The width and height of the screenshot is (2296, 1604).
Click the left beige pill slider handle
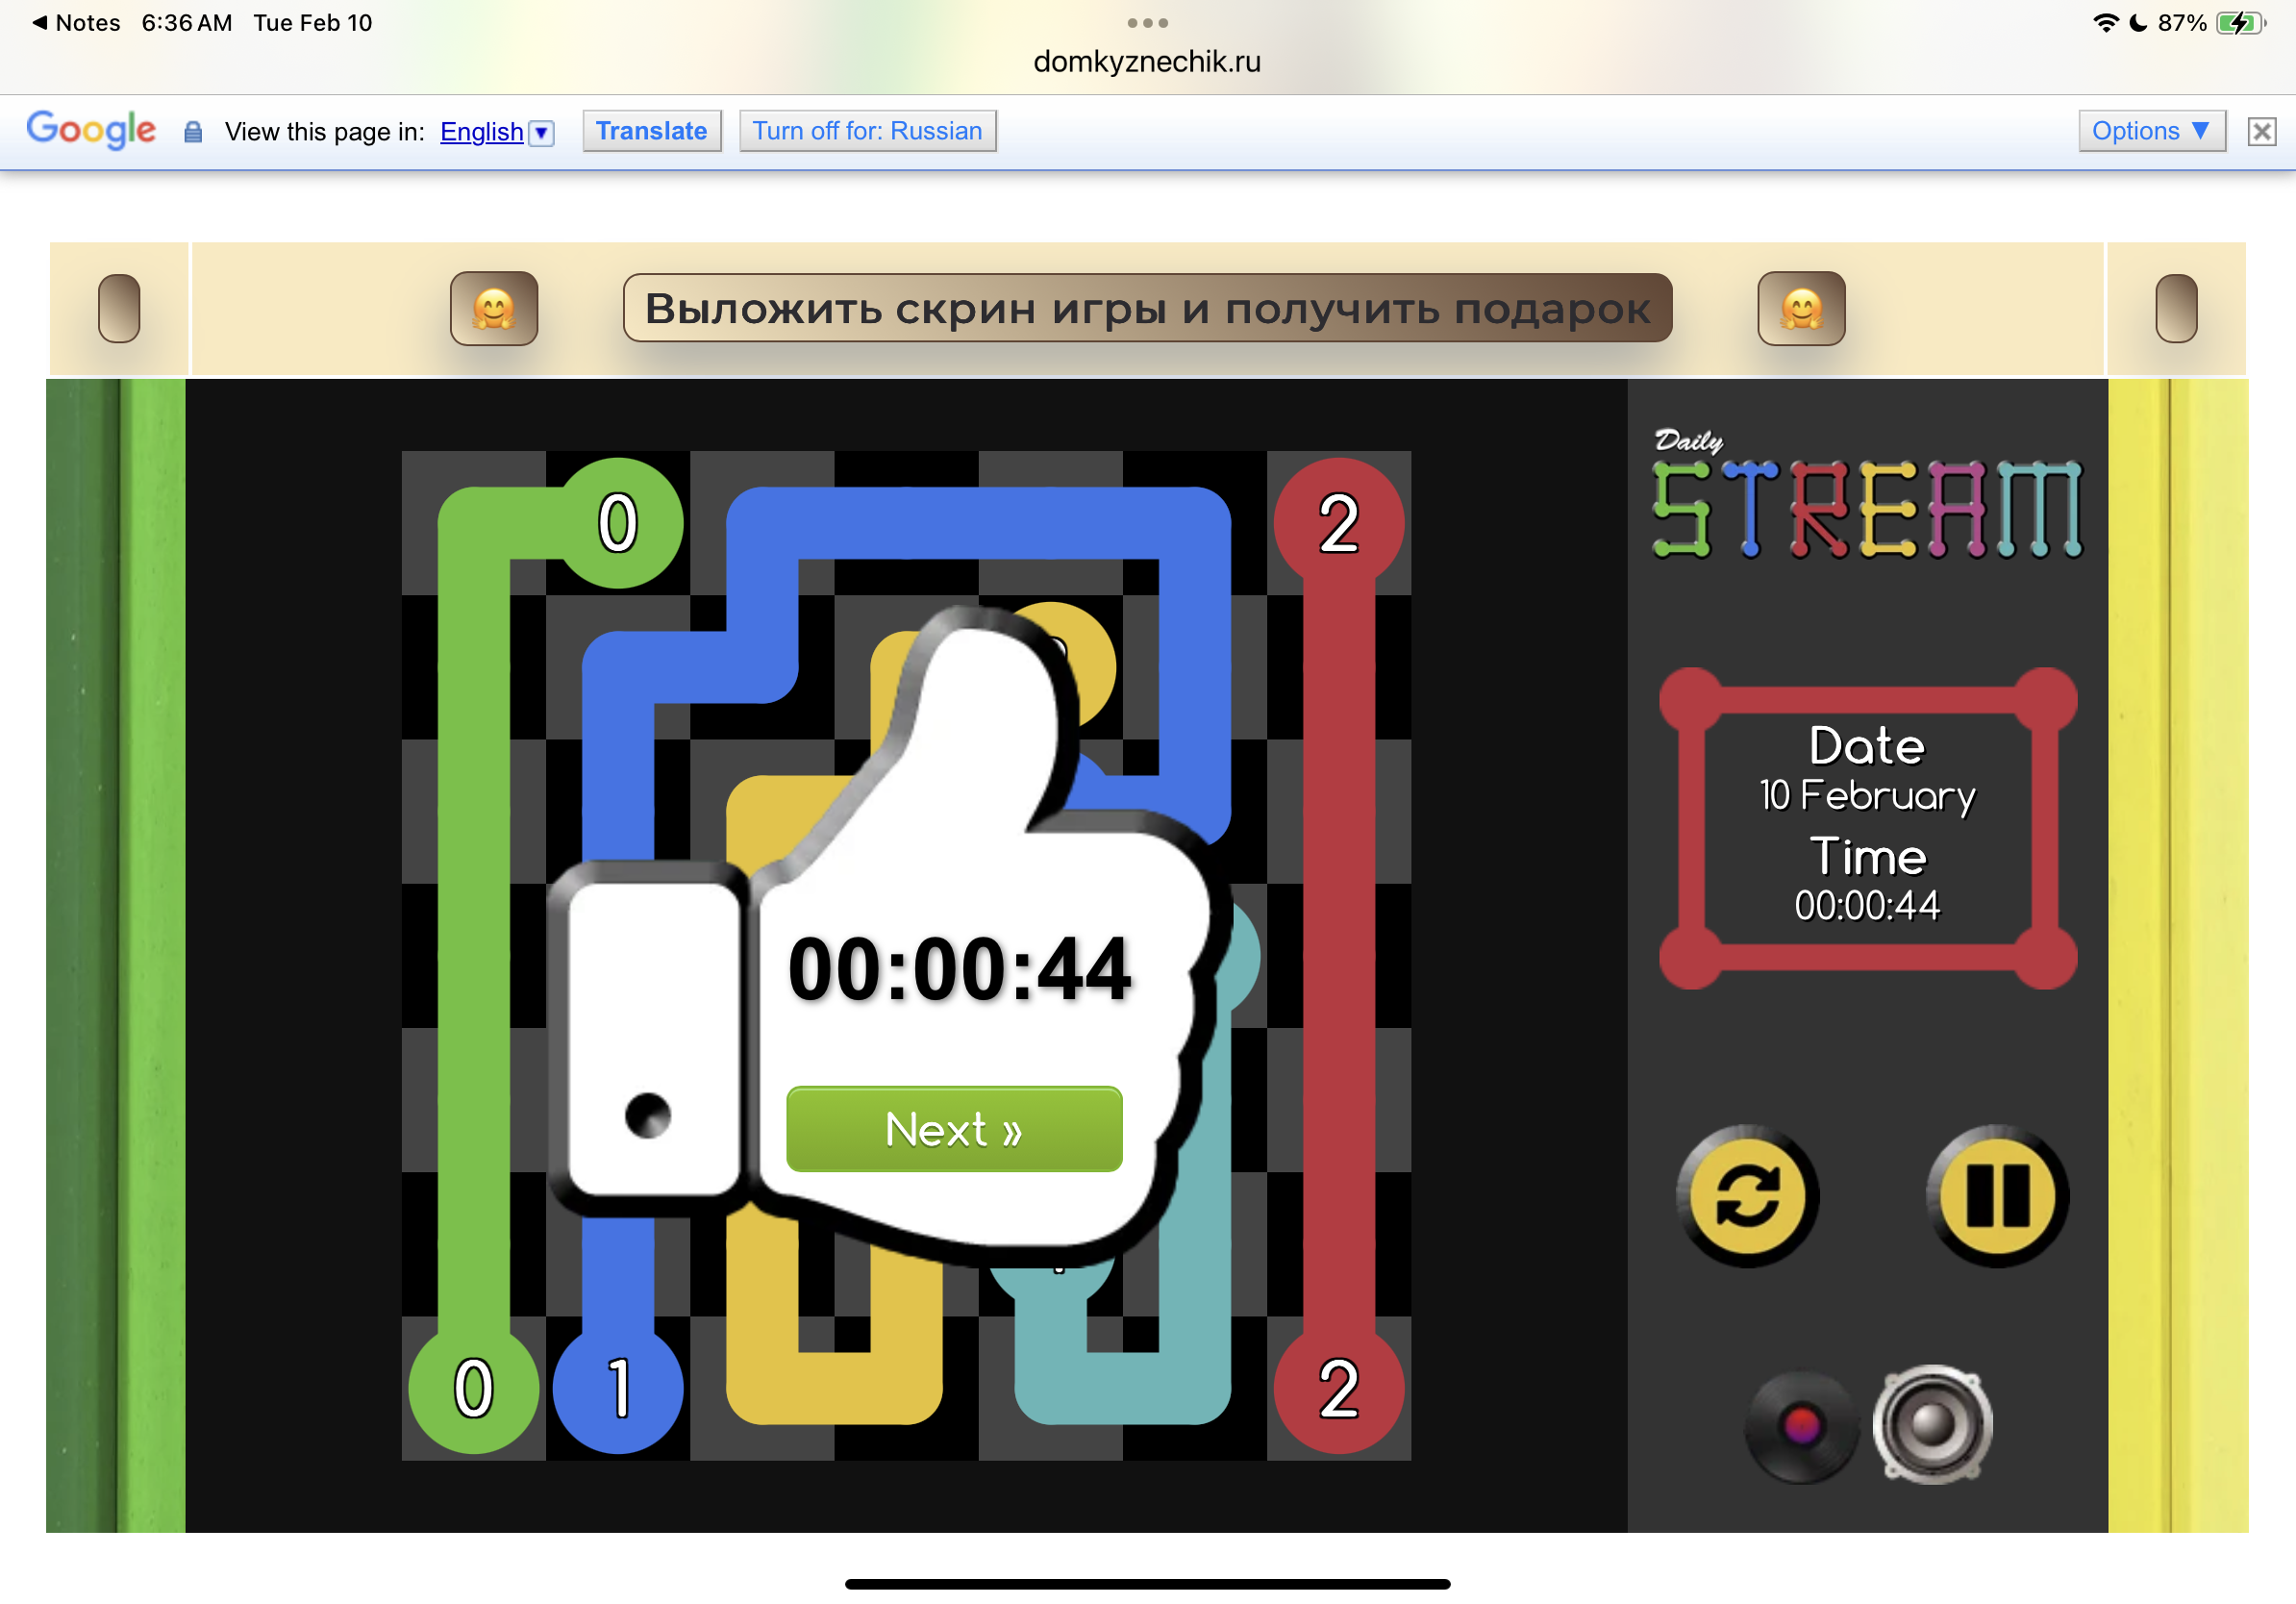click(119, 308)
